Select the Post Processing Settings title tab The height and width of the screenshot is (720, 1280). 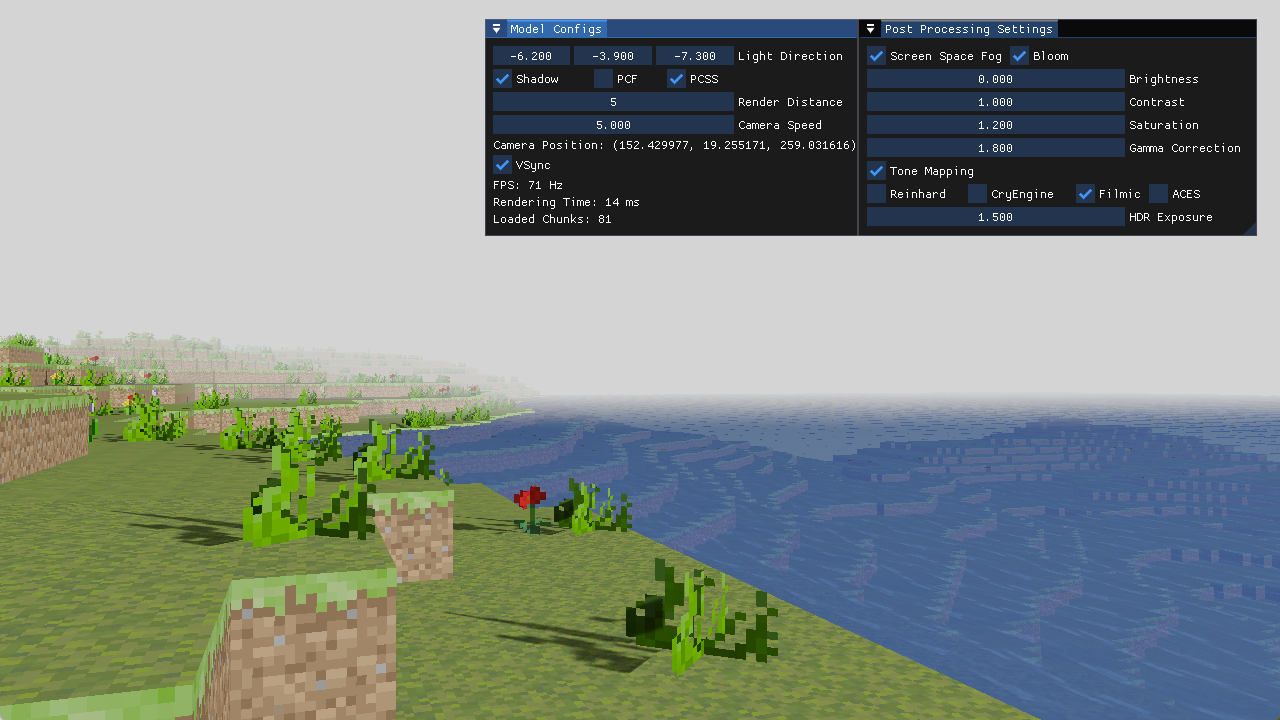(x=969, y=29)
